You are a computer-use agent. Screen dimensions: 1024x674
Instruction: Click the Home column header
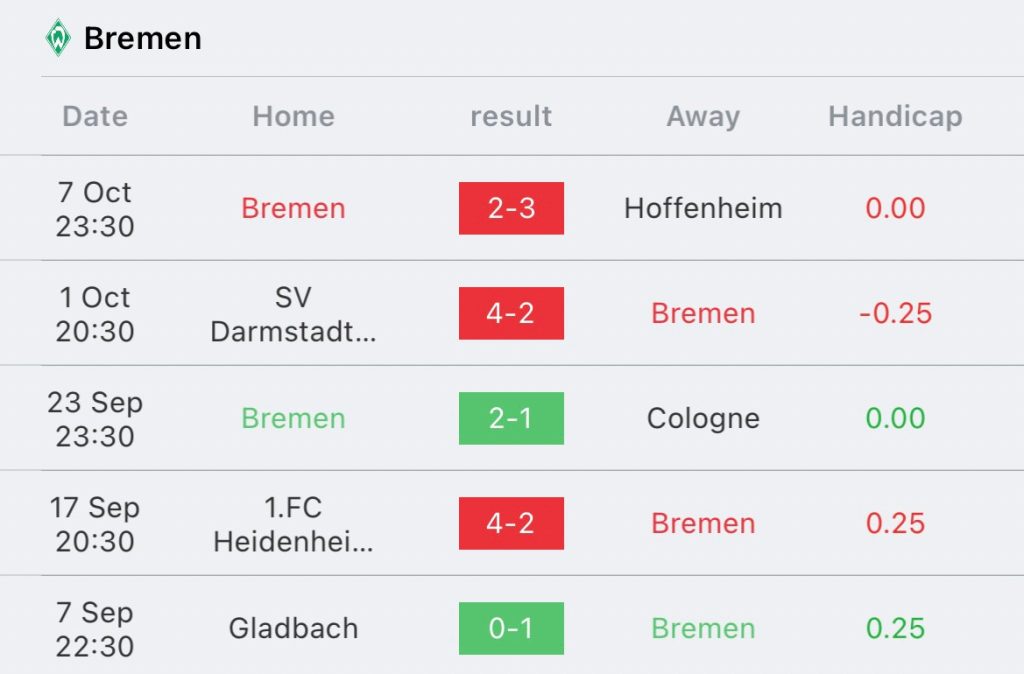(294, 116)
